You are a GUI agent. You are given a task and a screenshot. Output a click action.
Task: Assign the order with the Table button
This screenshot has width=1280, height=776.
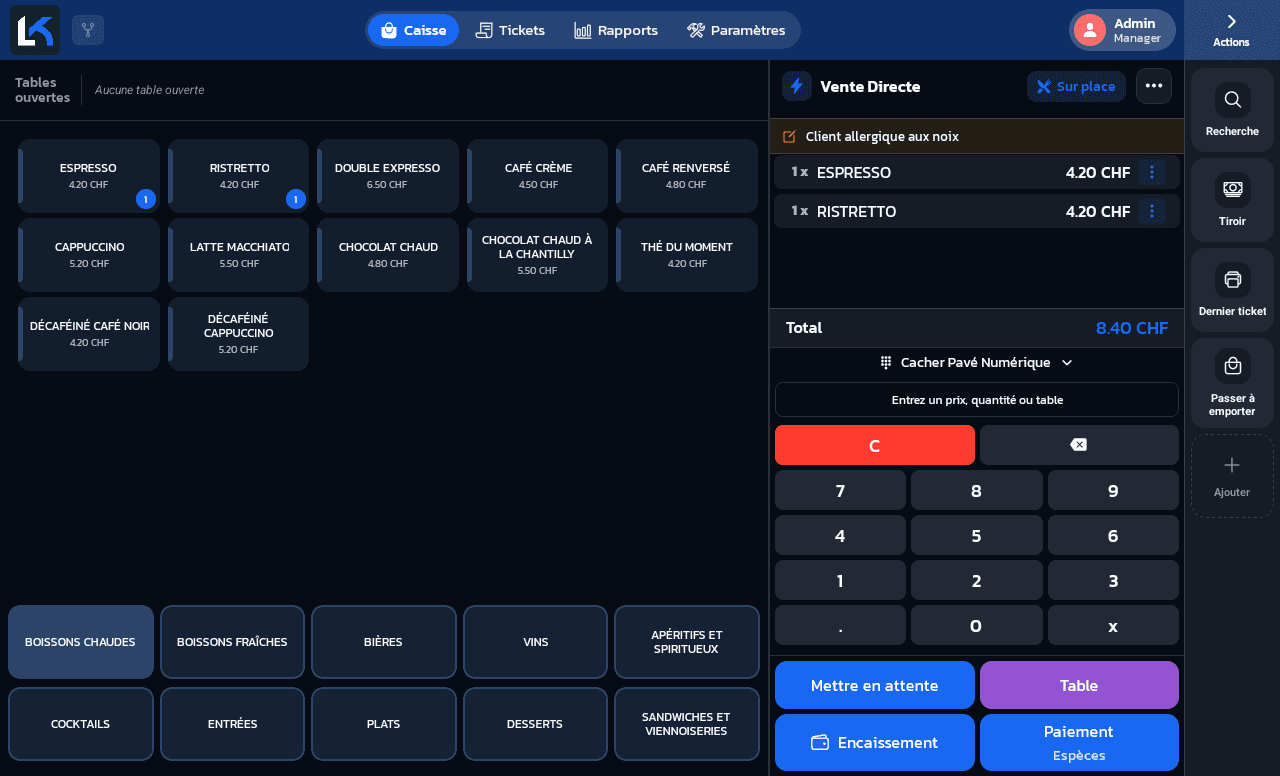pos(1079,685)
